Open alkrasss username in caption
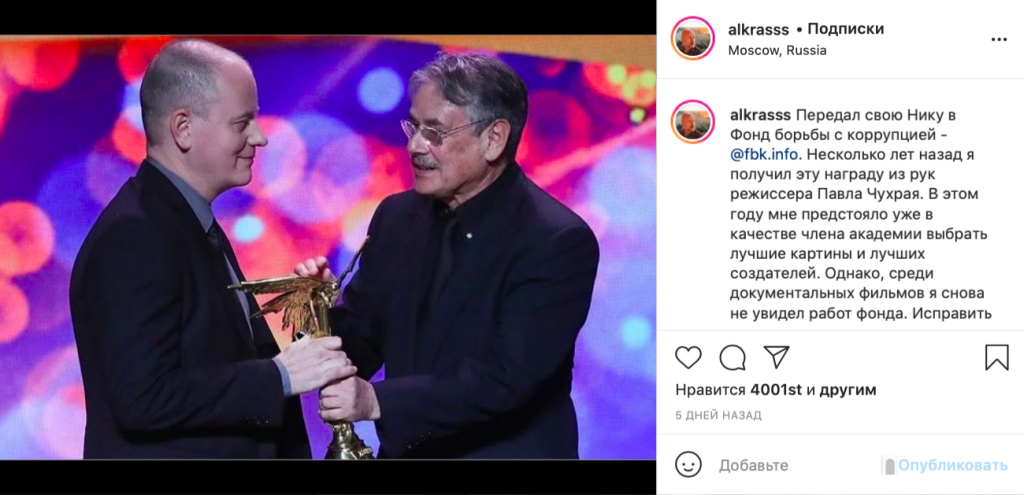 pos(760,116)
